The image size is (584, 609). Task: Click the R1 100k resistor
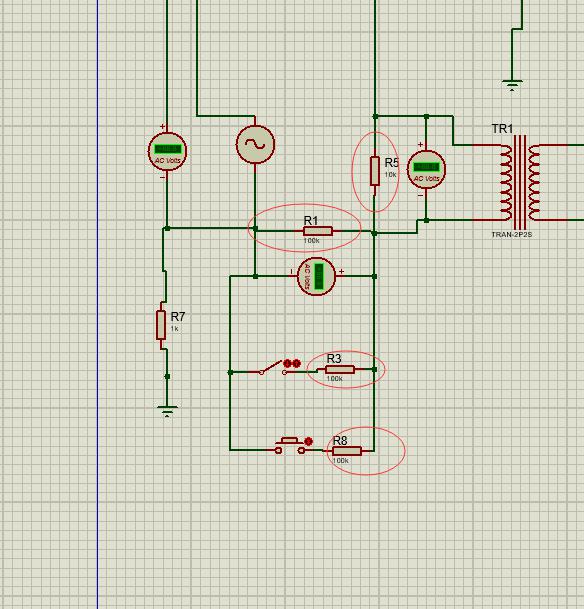point(318,231)
